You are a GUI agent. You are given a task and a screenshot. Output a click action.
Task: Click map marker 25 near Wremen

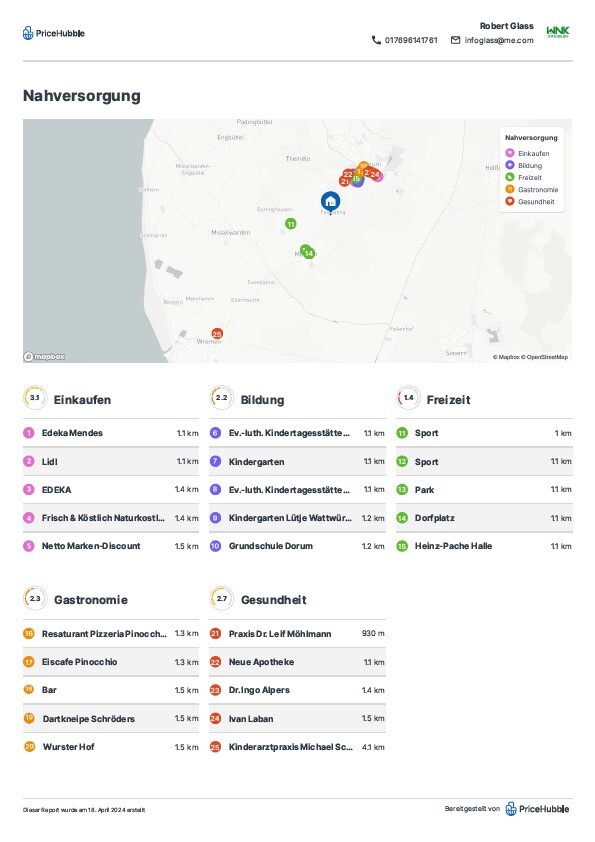tap(217, 333)
